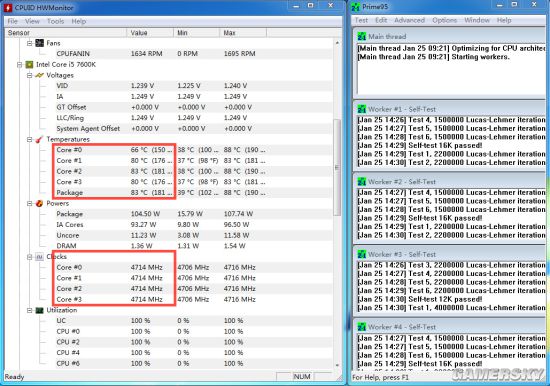Click the Worker #1 Self-Test window icon
The width and height of the screenshot is (550, 386).
coord(362,109)
